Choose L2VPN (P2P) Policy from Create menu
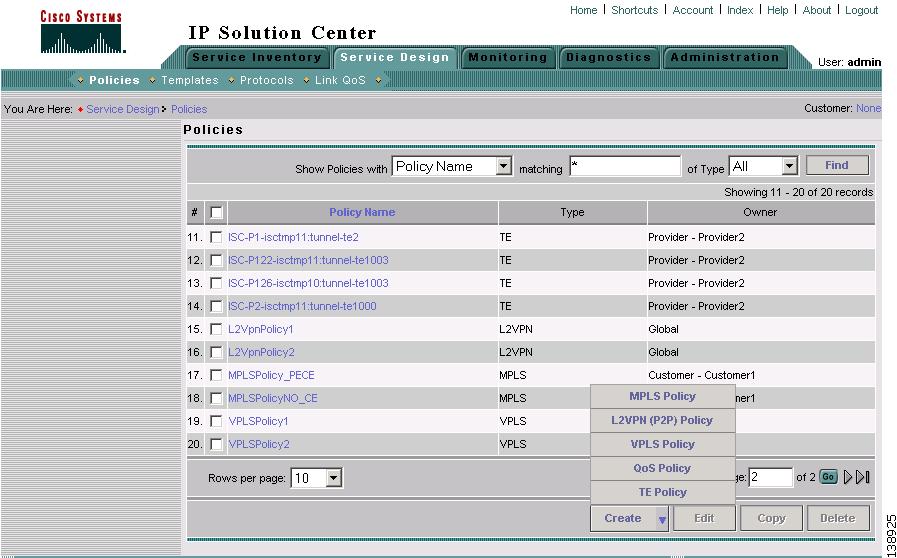Screen dimensions: 897x558 (662, 420)
